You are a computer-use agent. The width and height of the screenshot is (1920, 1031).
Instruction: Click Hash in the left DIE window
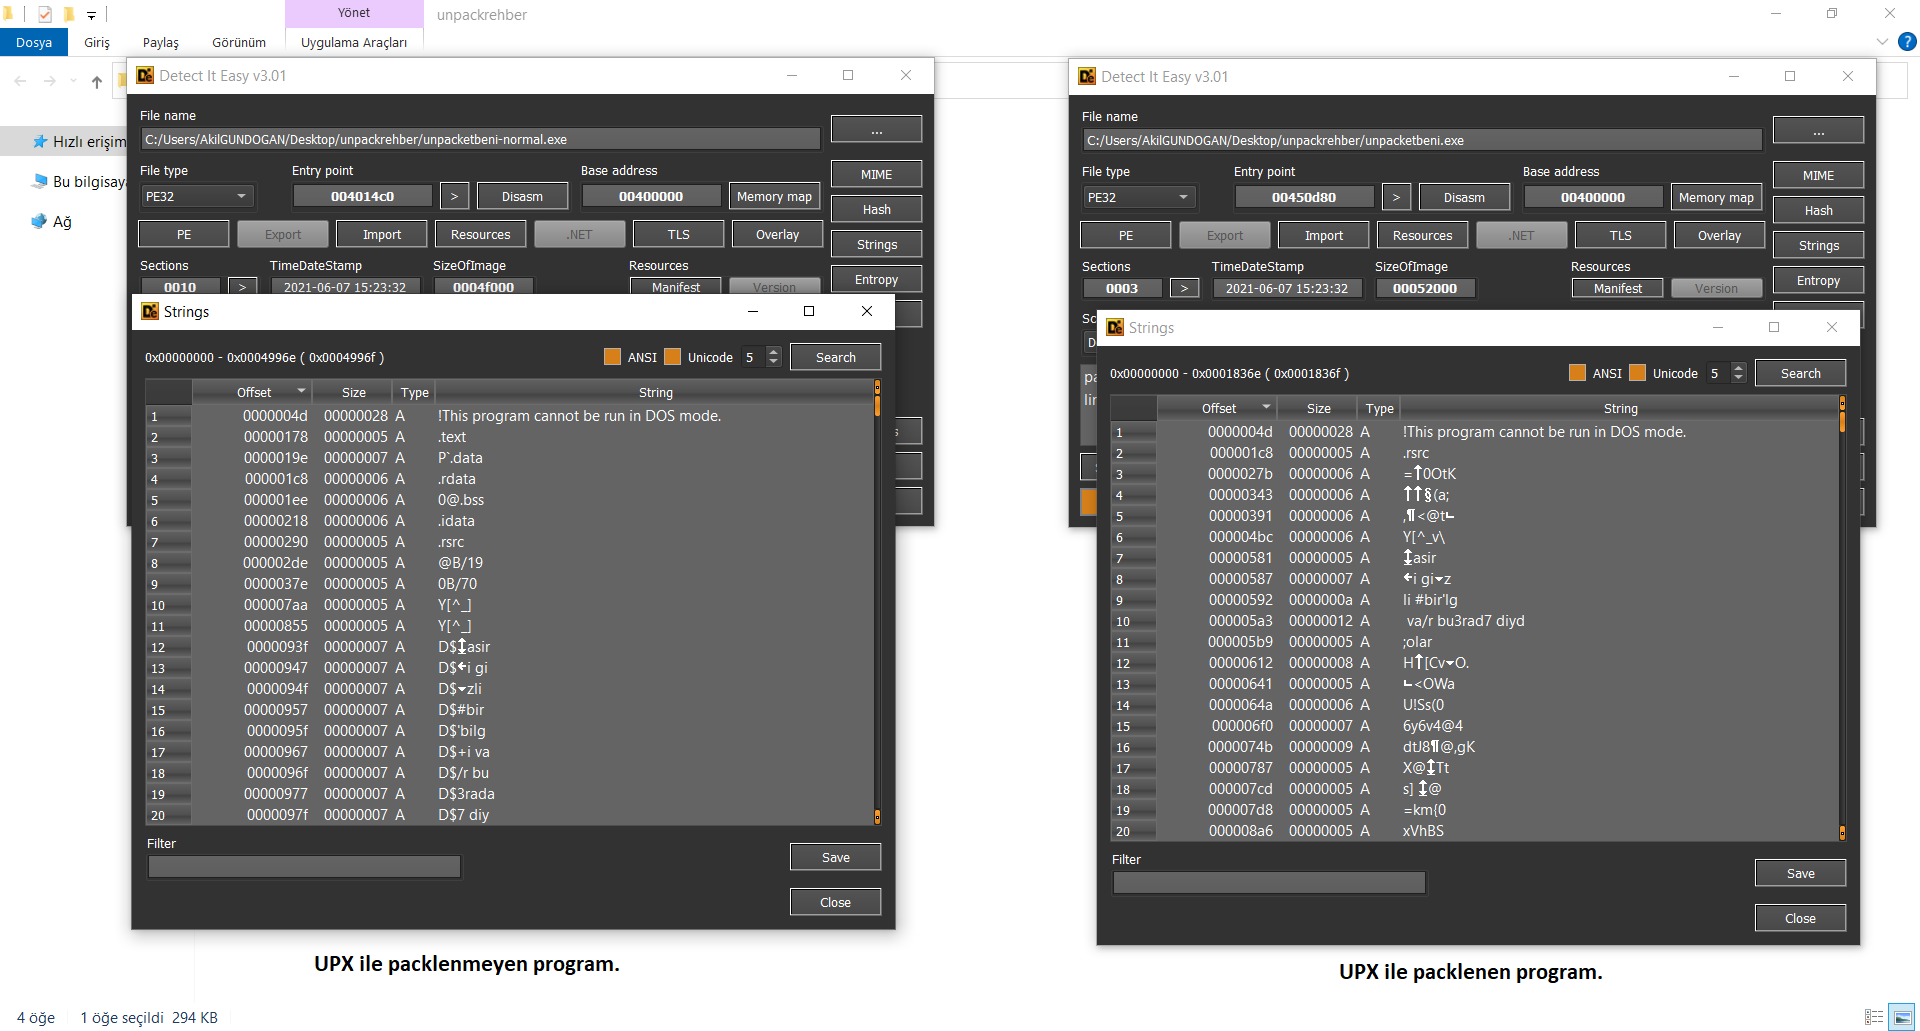876,209
